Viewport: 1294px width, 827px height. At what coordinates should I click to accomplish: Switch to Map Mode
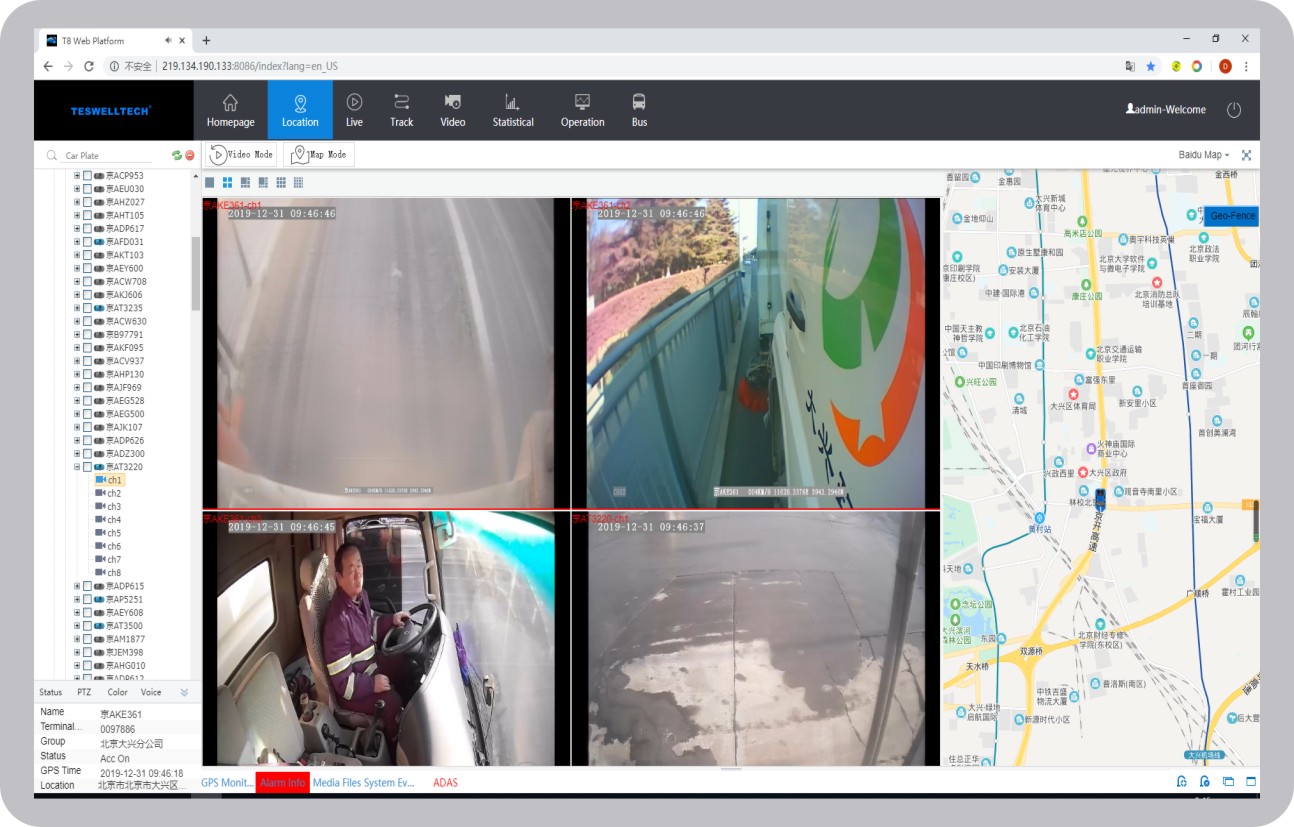tap(319, 155)
